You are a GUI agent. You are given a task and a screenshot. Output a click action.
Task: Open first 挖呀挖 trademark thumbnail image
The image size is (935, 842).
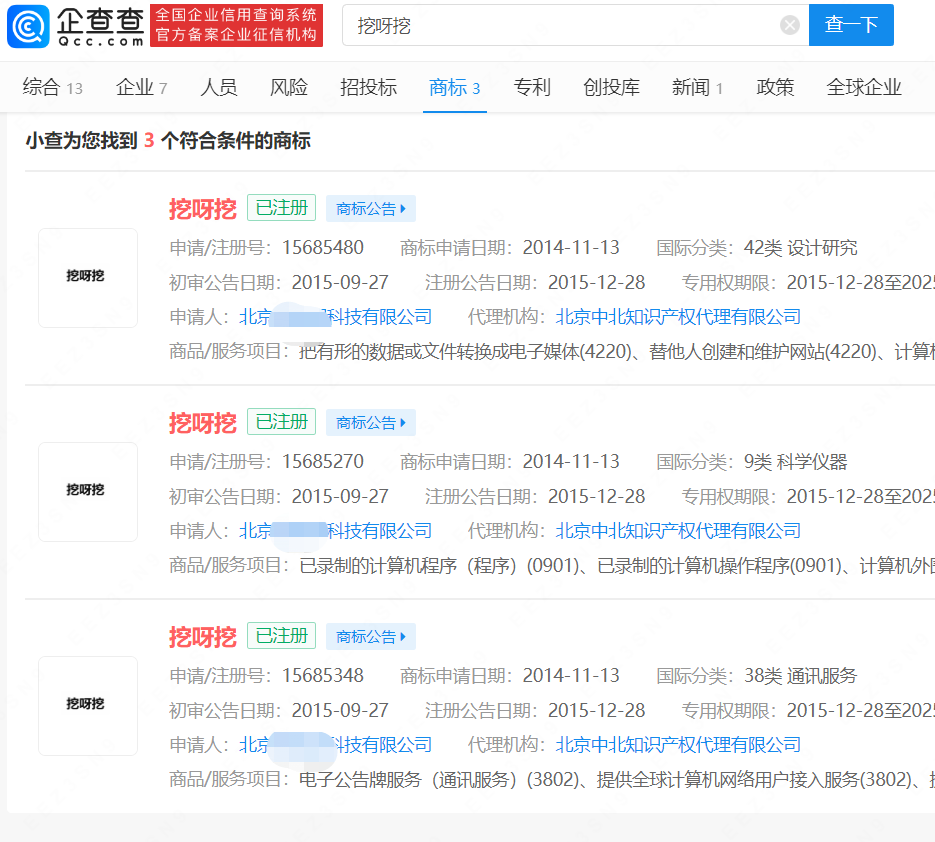tap(88, 277)
